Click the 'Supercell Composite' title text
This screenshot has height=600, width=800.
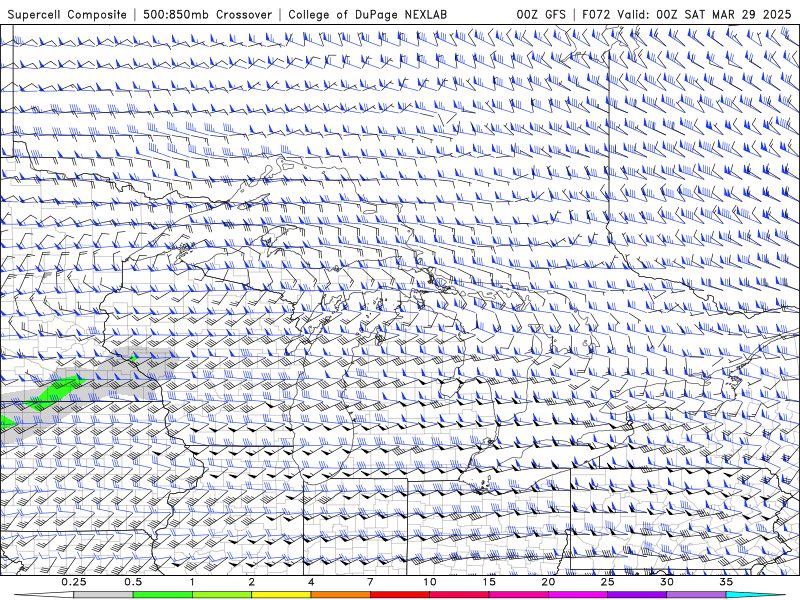coord(67,14)
